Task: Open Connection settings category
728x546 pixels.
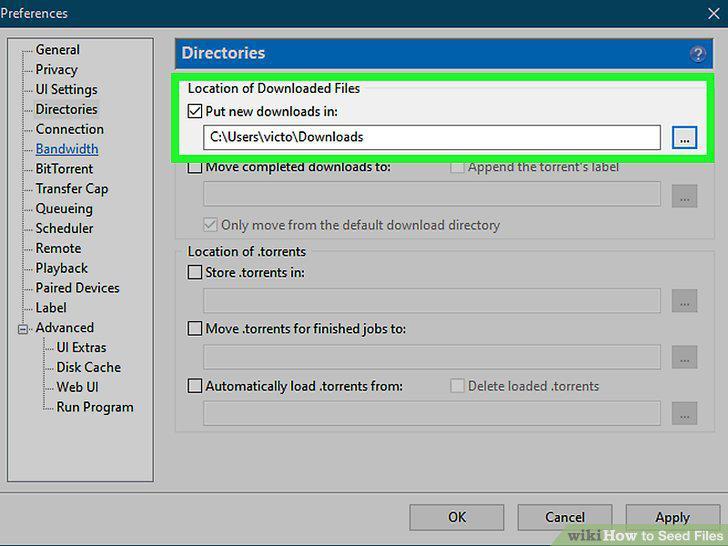Action: [x=70, y=129]
